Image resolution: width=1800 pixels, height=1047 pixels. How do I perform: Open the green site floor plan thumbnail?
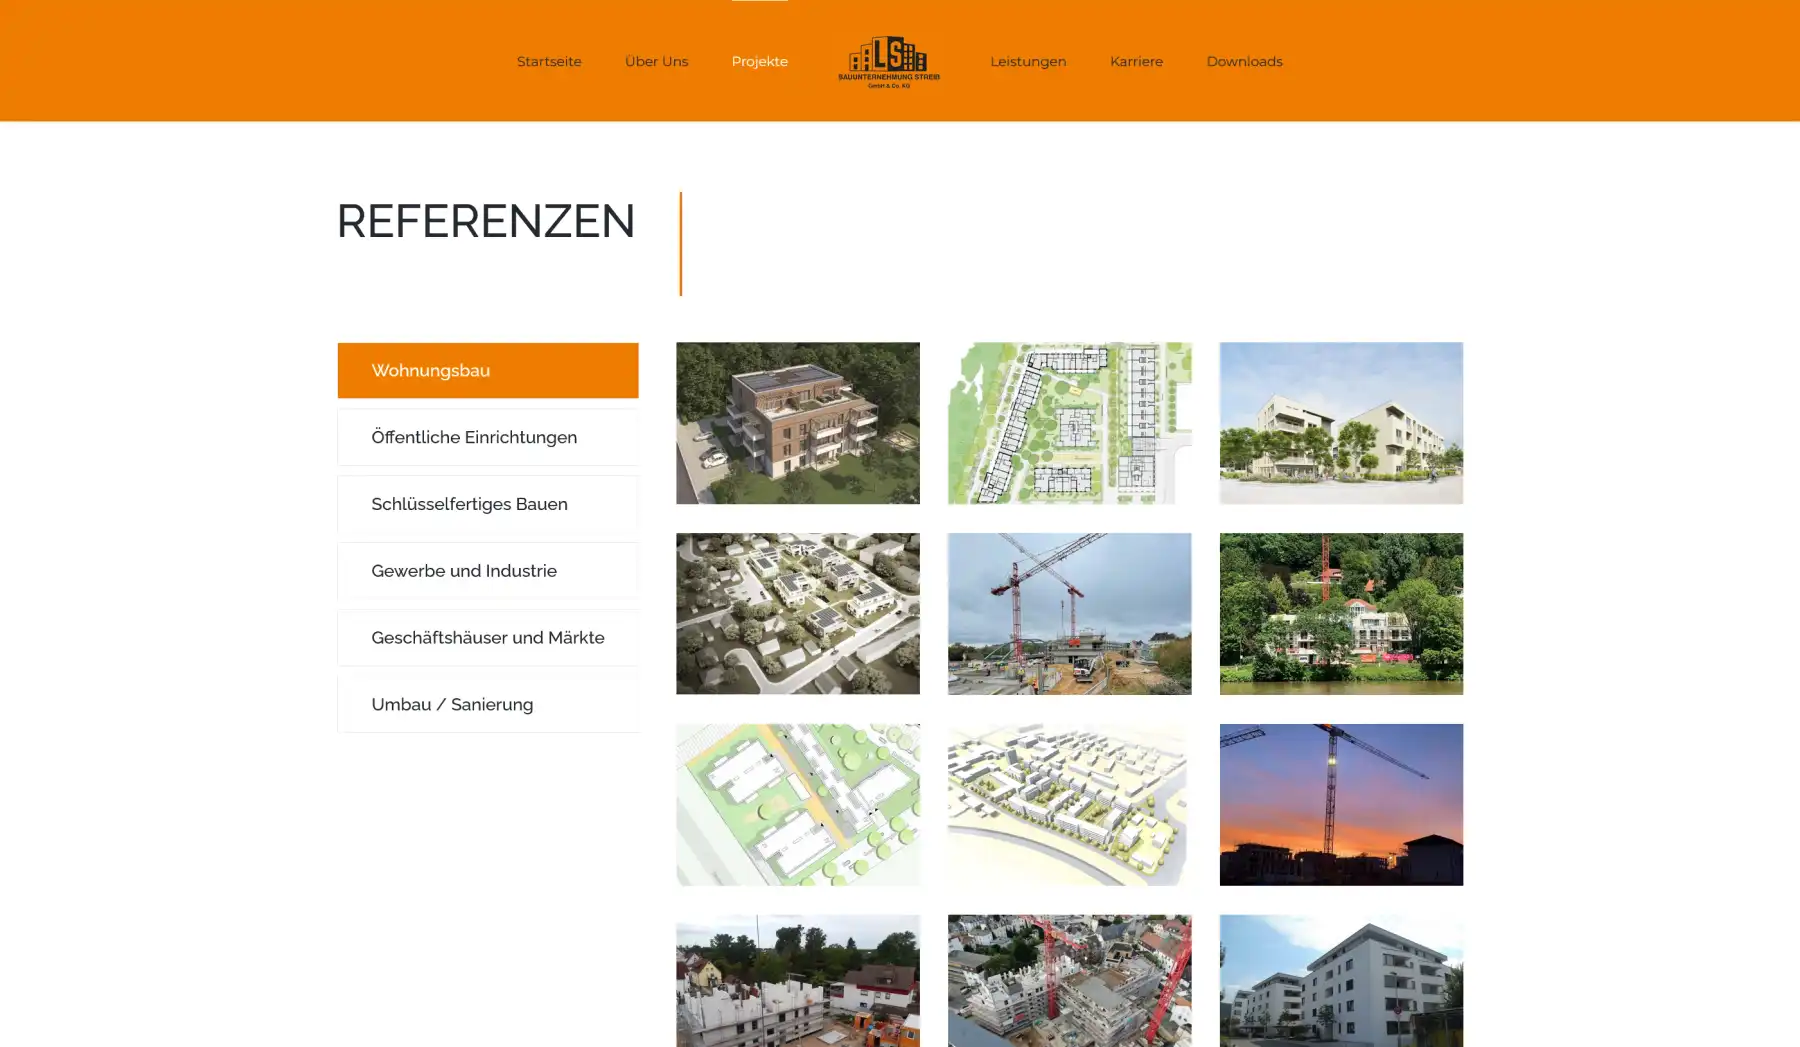pyautogui.click(x=1069, y=423)
